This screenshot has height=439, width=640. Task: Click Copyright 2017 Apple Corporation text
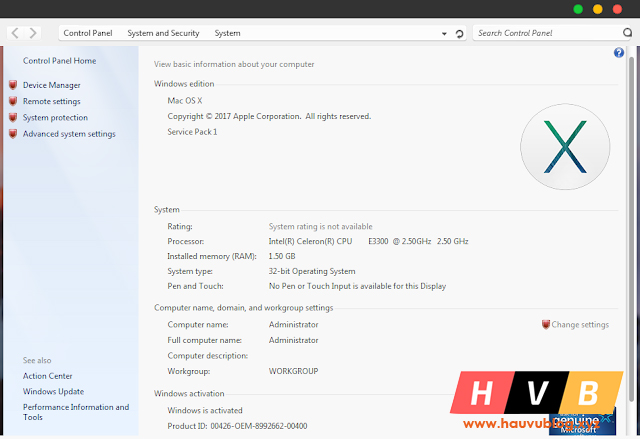pyautogui.click(x=269, y=116)
